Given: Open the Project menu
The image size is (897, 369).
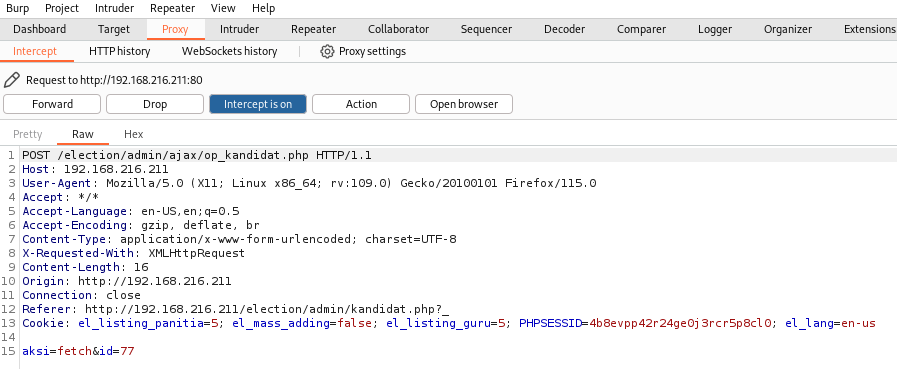Looking at the screenshot, I should point(62,8).
